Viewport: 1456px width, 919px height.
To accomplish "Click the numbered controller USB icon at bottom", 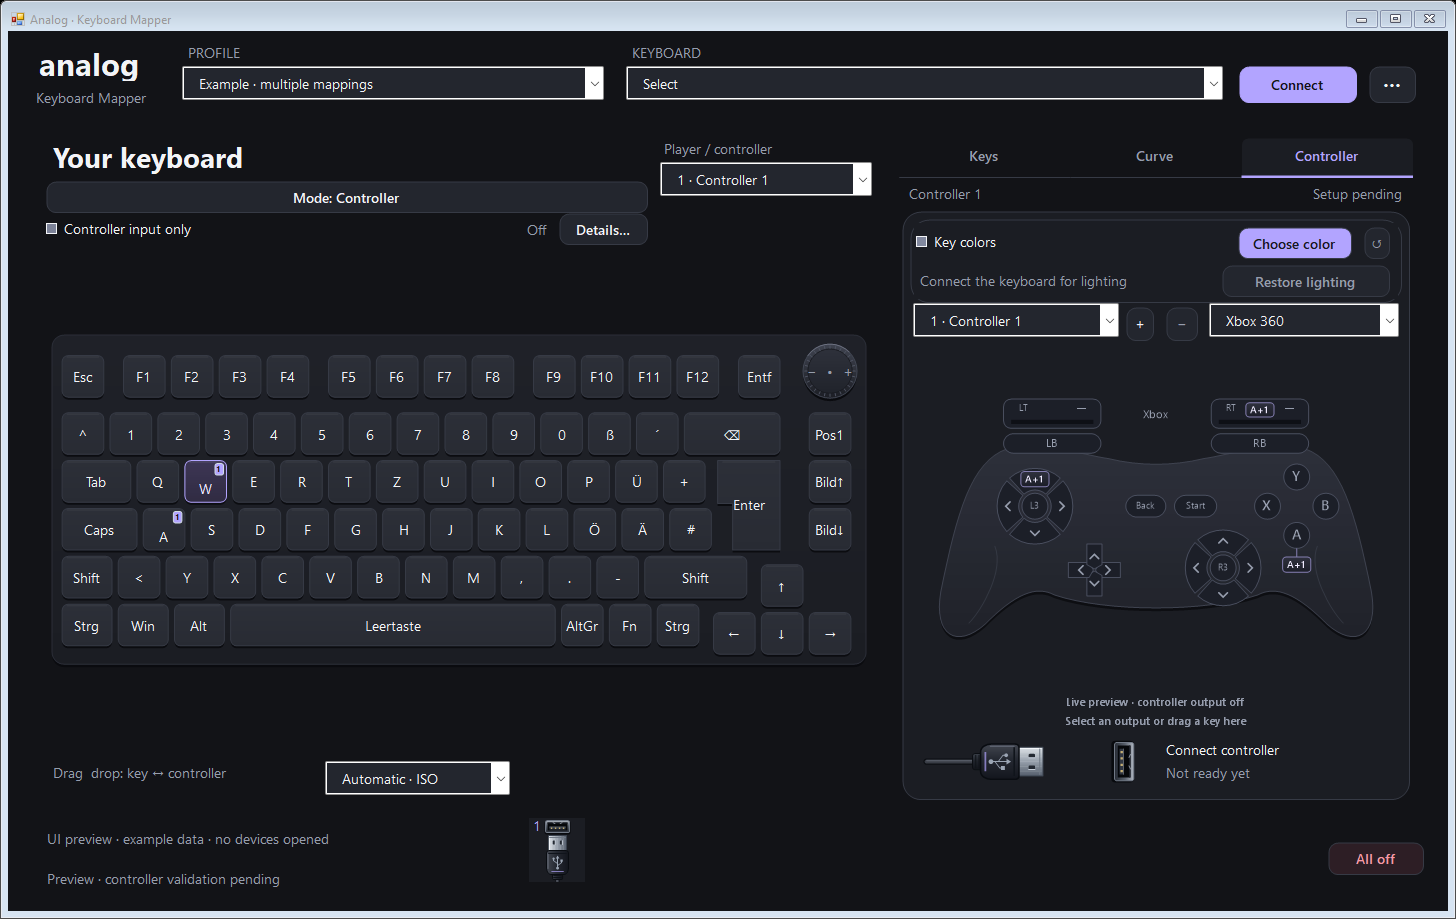I will (557, 850).
